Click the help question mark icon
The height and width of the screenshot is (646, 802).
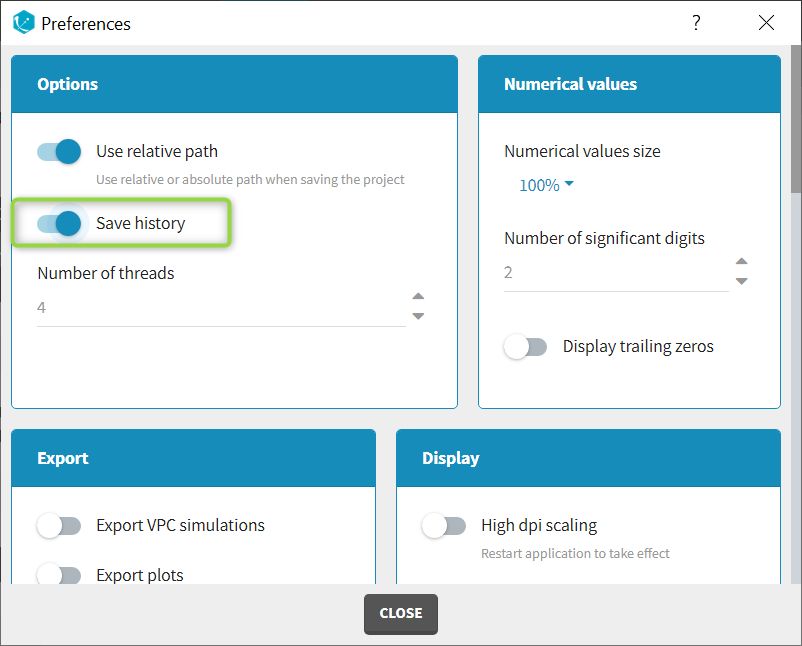point(696,23)
